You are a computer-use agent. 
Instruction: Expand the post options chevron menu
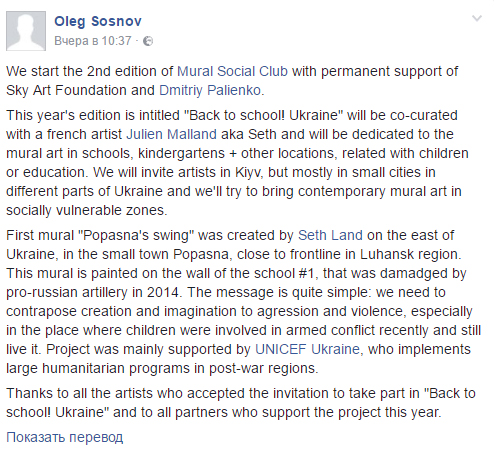coord(477,18)
